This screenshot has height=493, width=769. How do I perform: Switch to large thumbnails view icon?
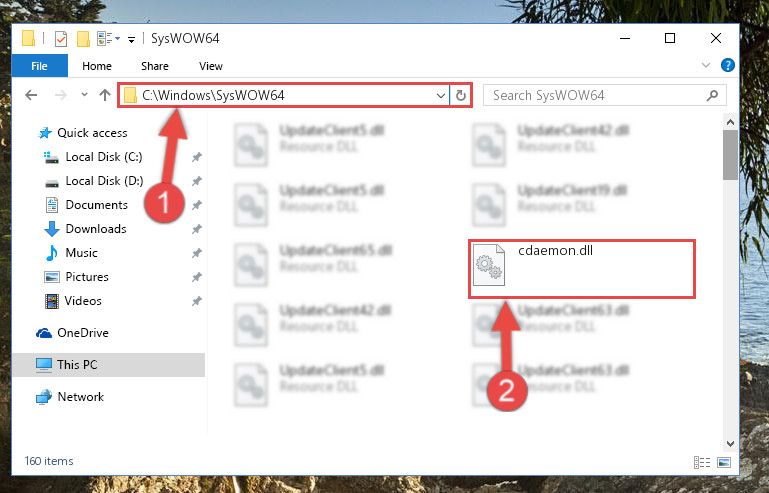724,462
